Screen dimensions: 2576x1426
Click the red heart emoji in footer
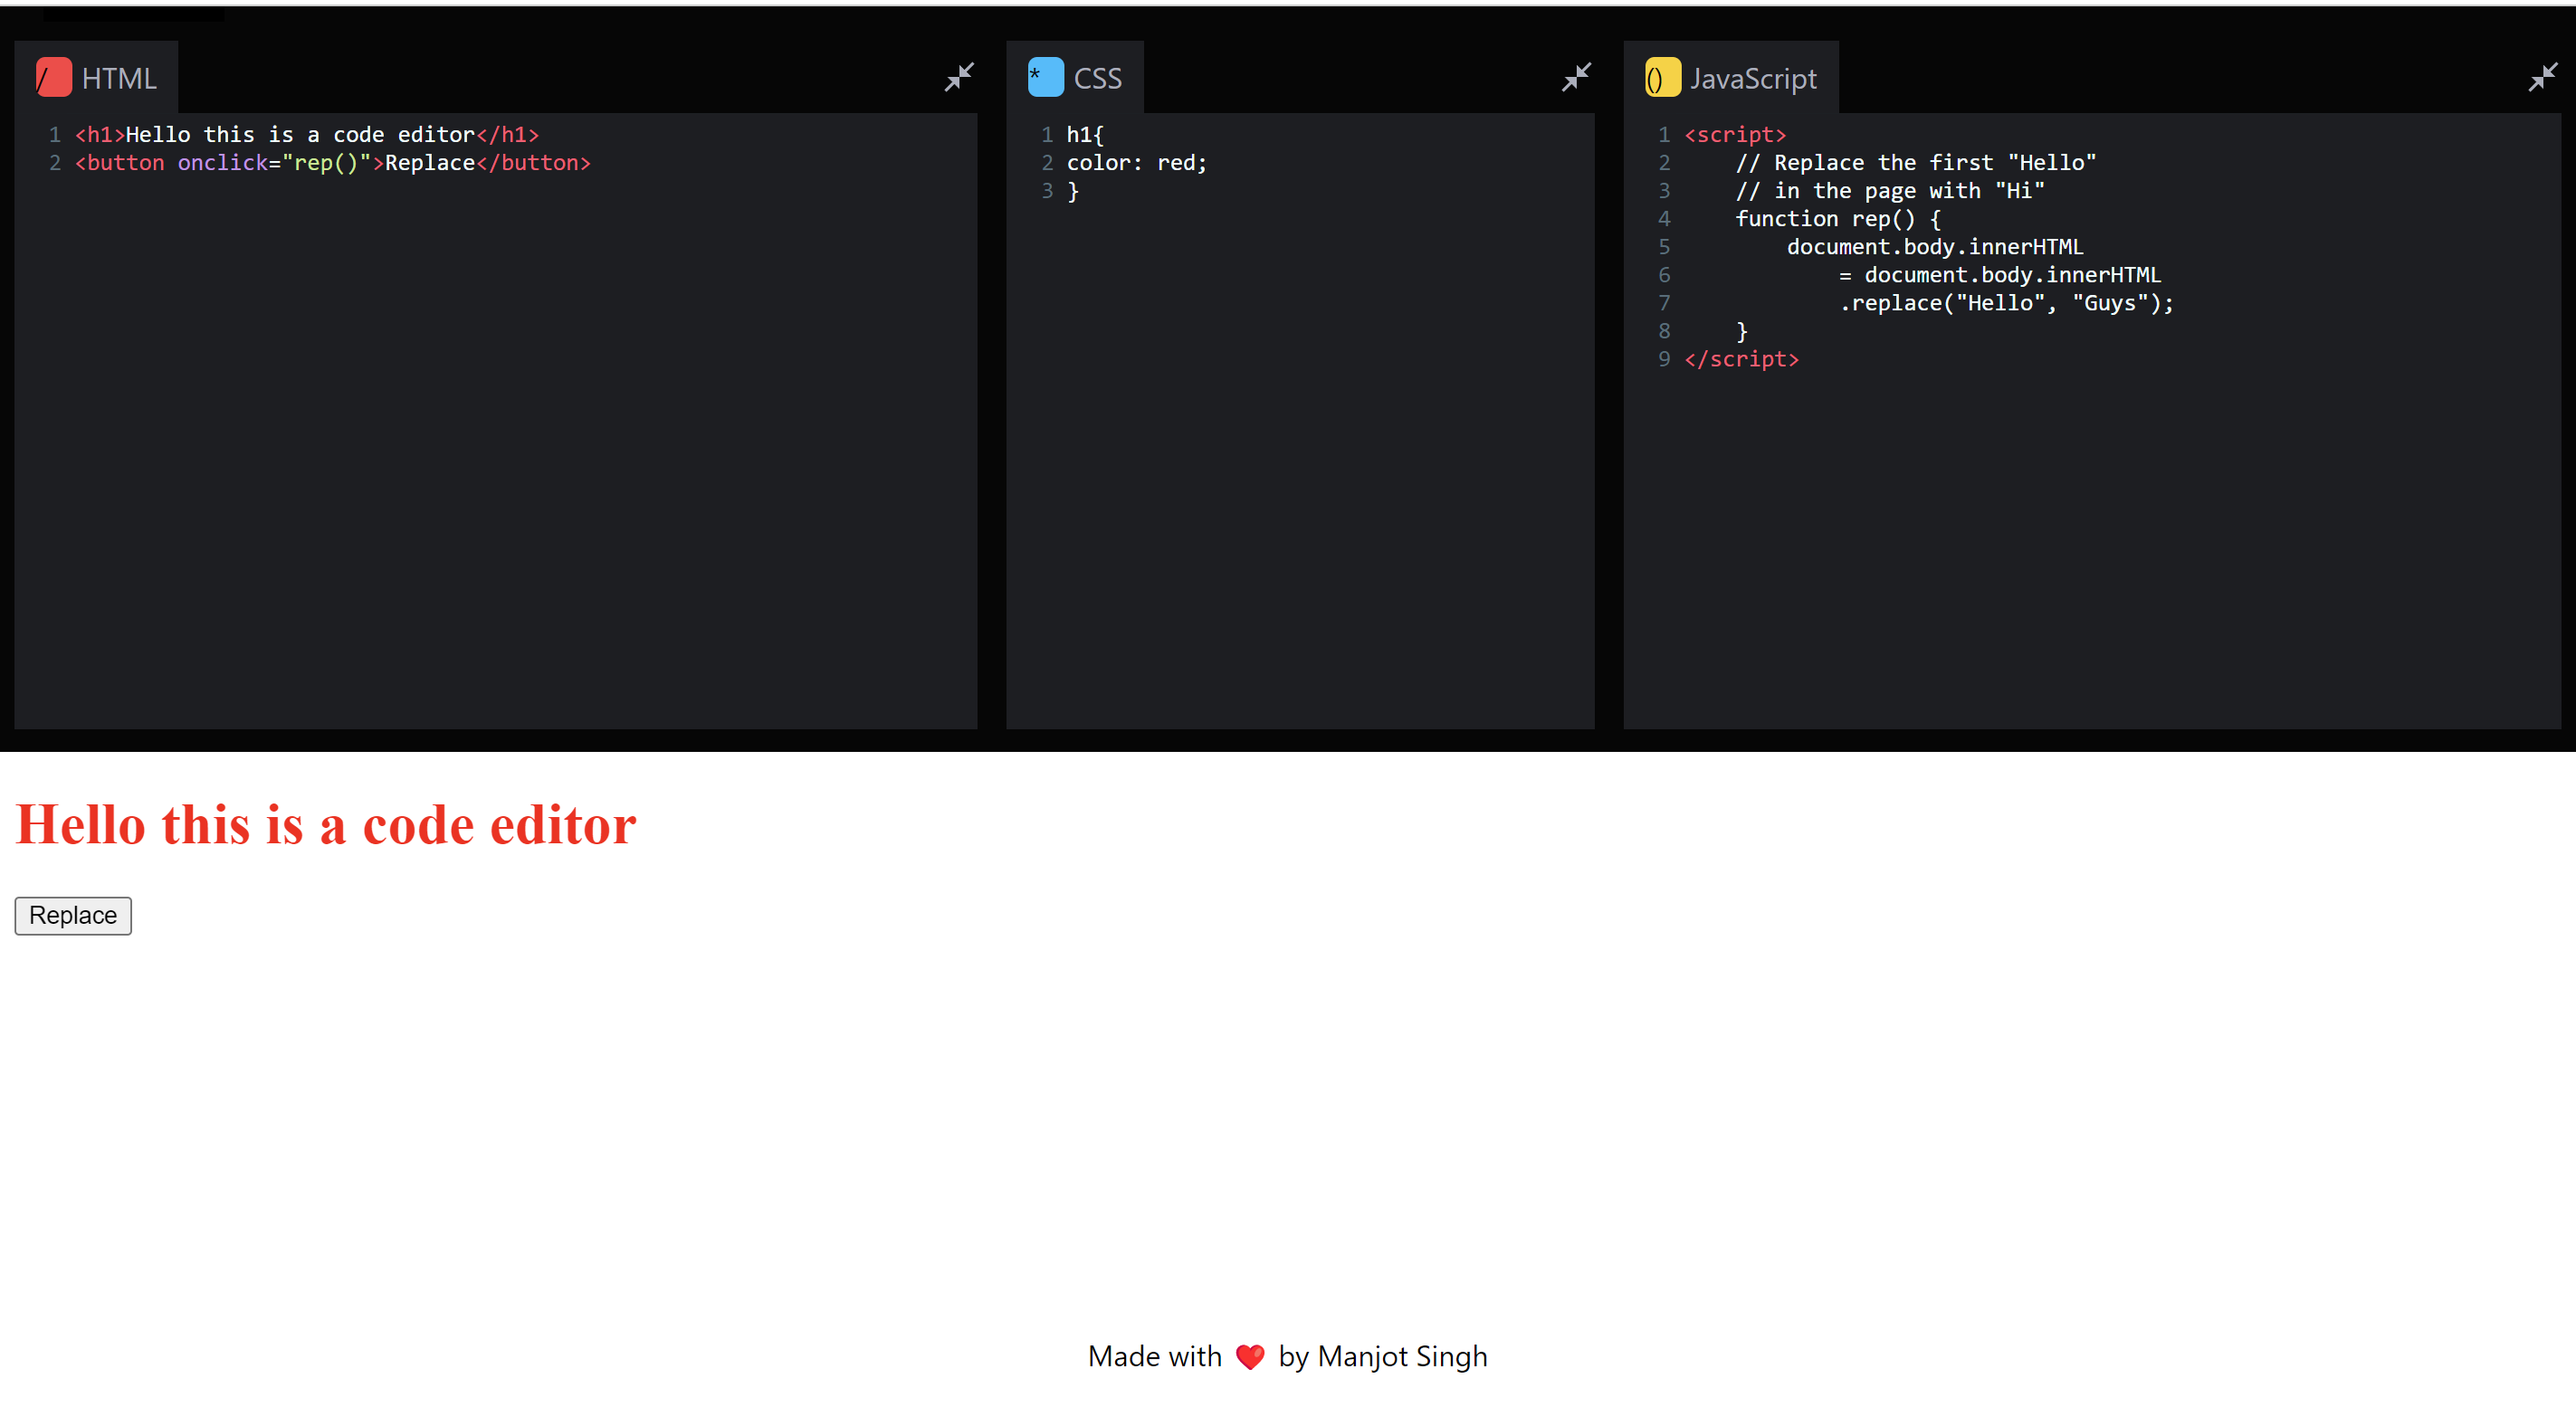pos(1250,1356)
